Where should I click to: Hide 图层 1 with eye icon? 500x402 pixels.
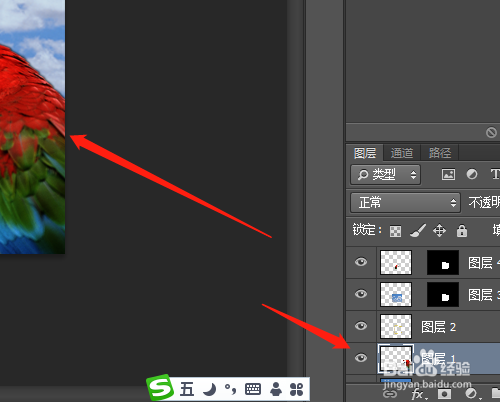tap(361, 358)
